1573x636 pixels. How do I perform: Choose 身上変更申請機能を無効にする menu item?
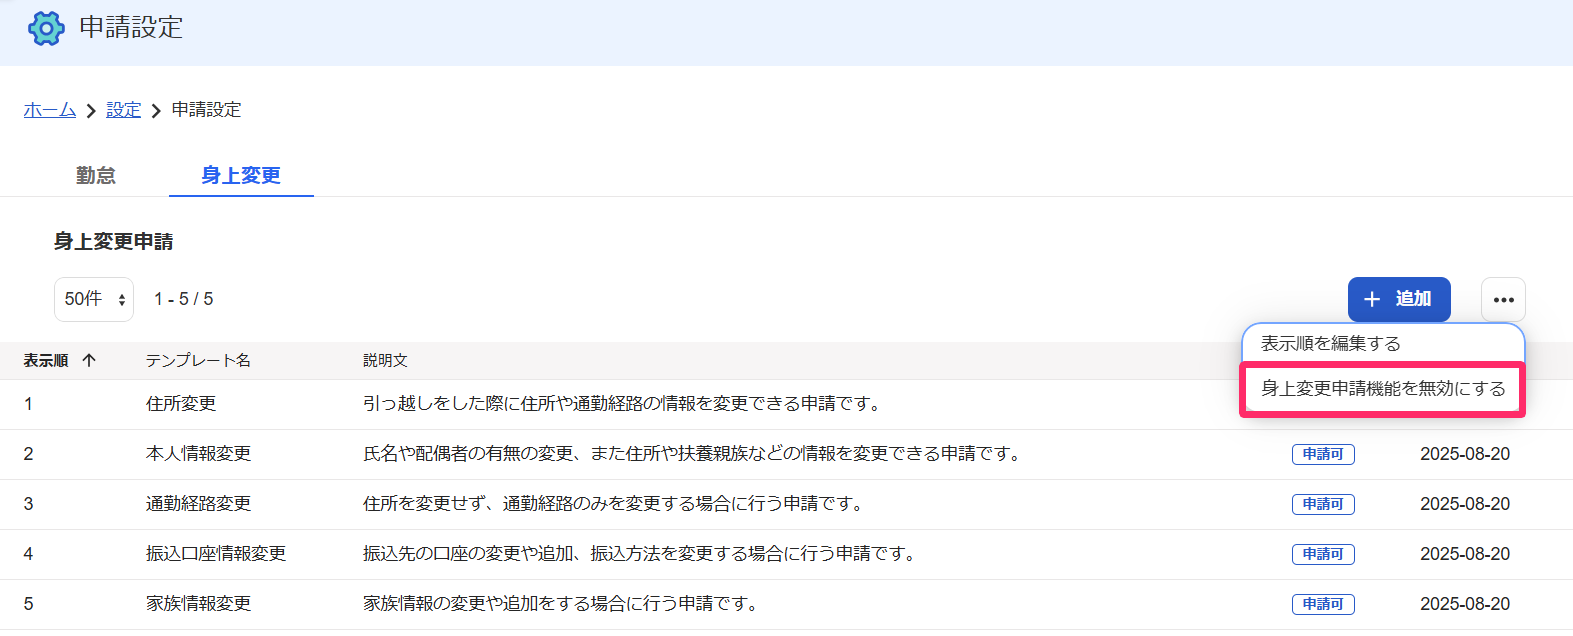click(1383, 388)
